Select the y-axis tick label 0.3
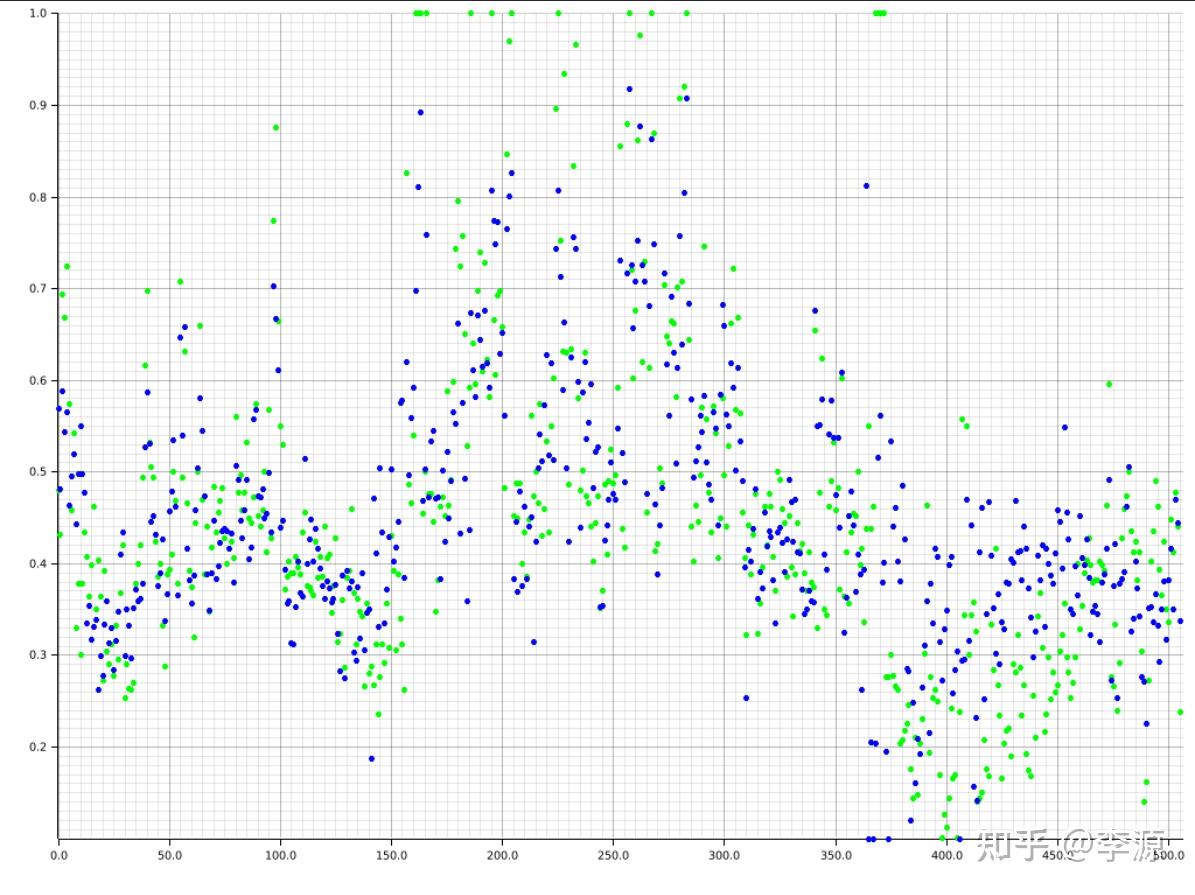This screenshot has height=895, width=1195. [x=38, y=655]
